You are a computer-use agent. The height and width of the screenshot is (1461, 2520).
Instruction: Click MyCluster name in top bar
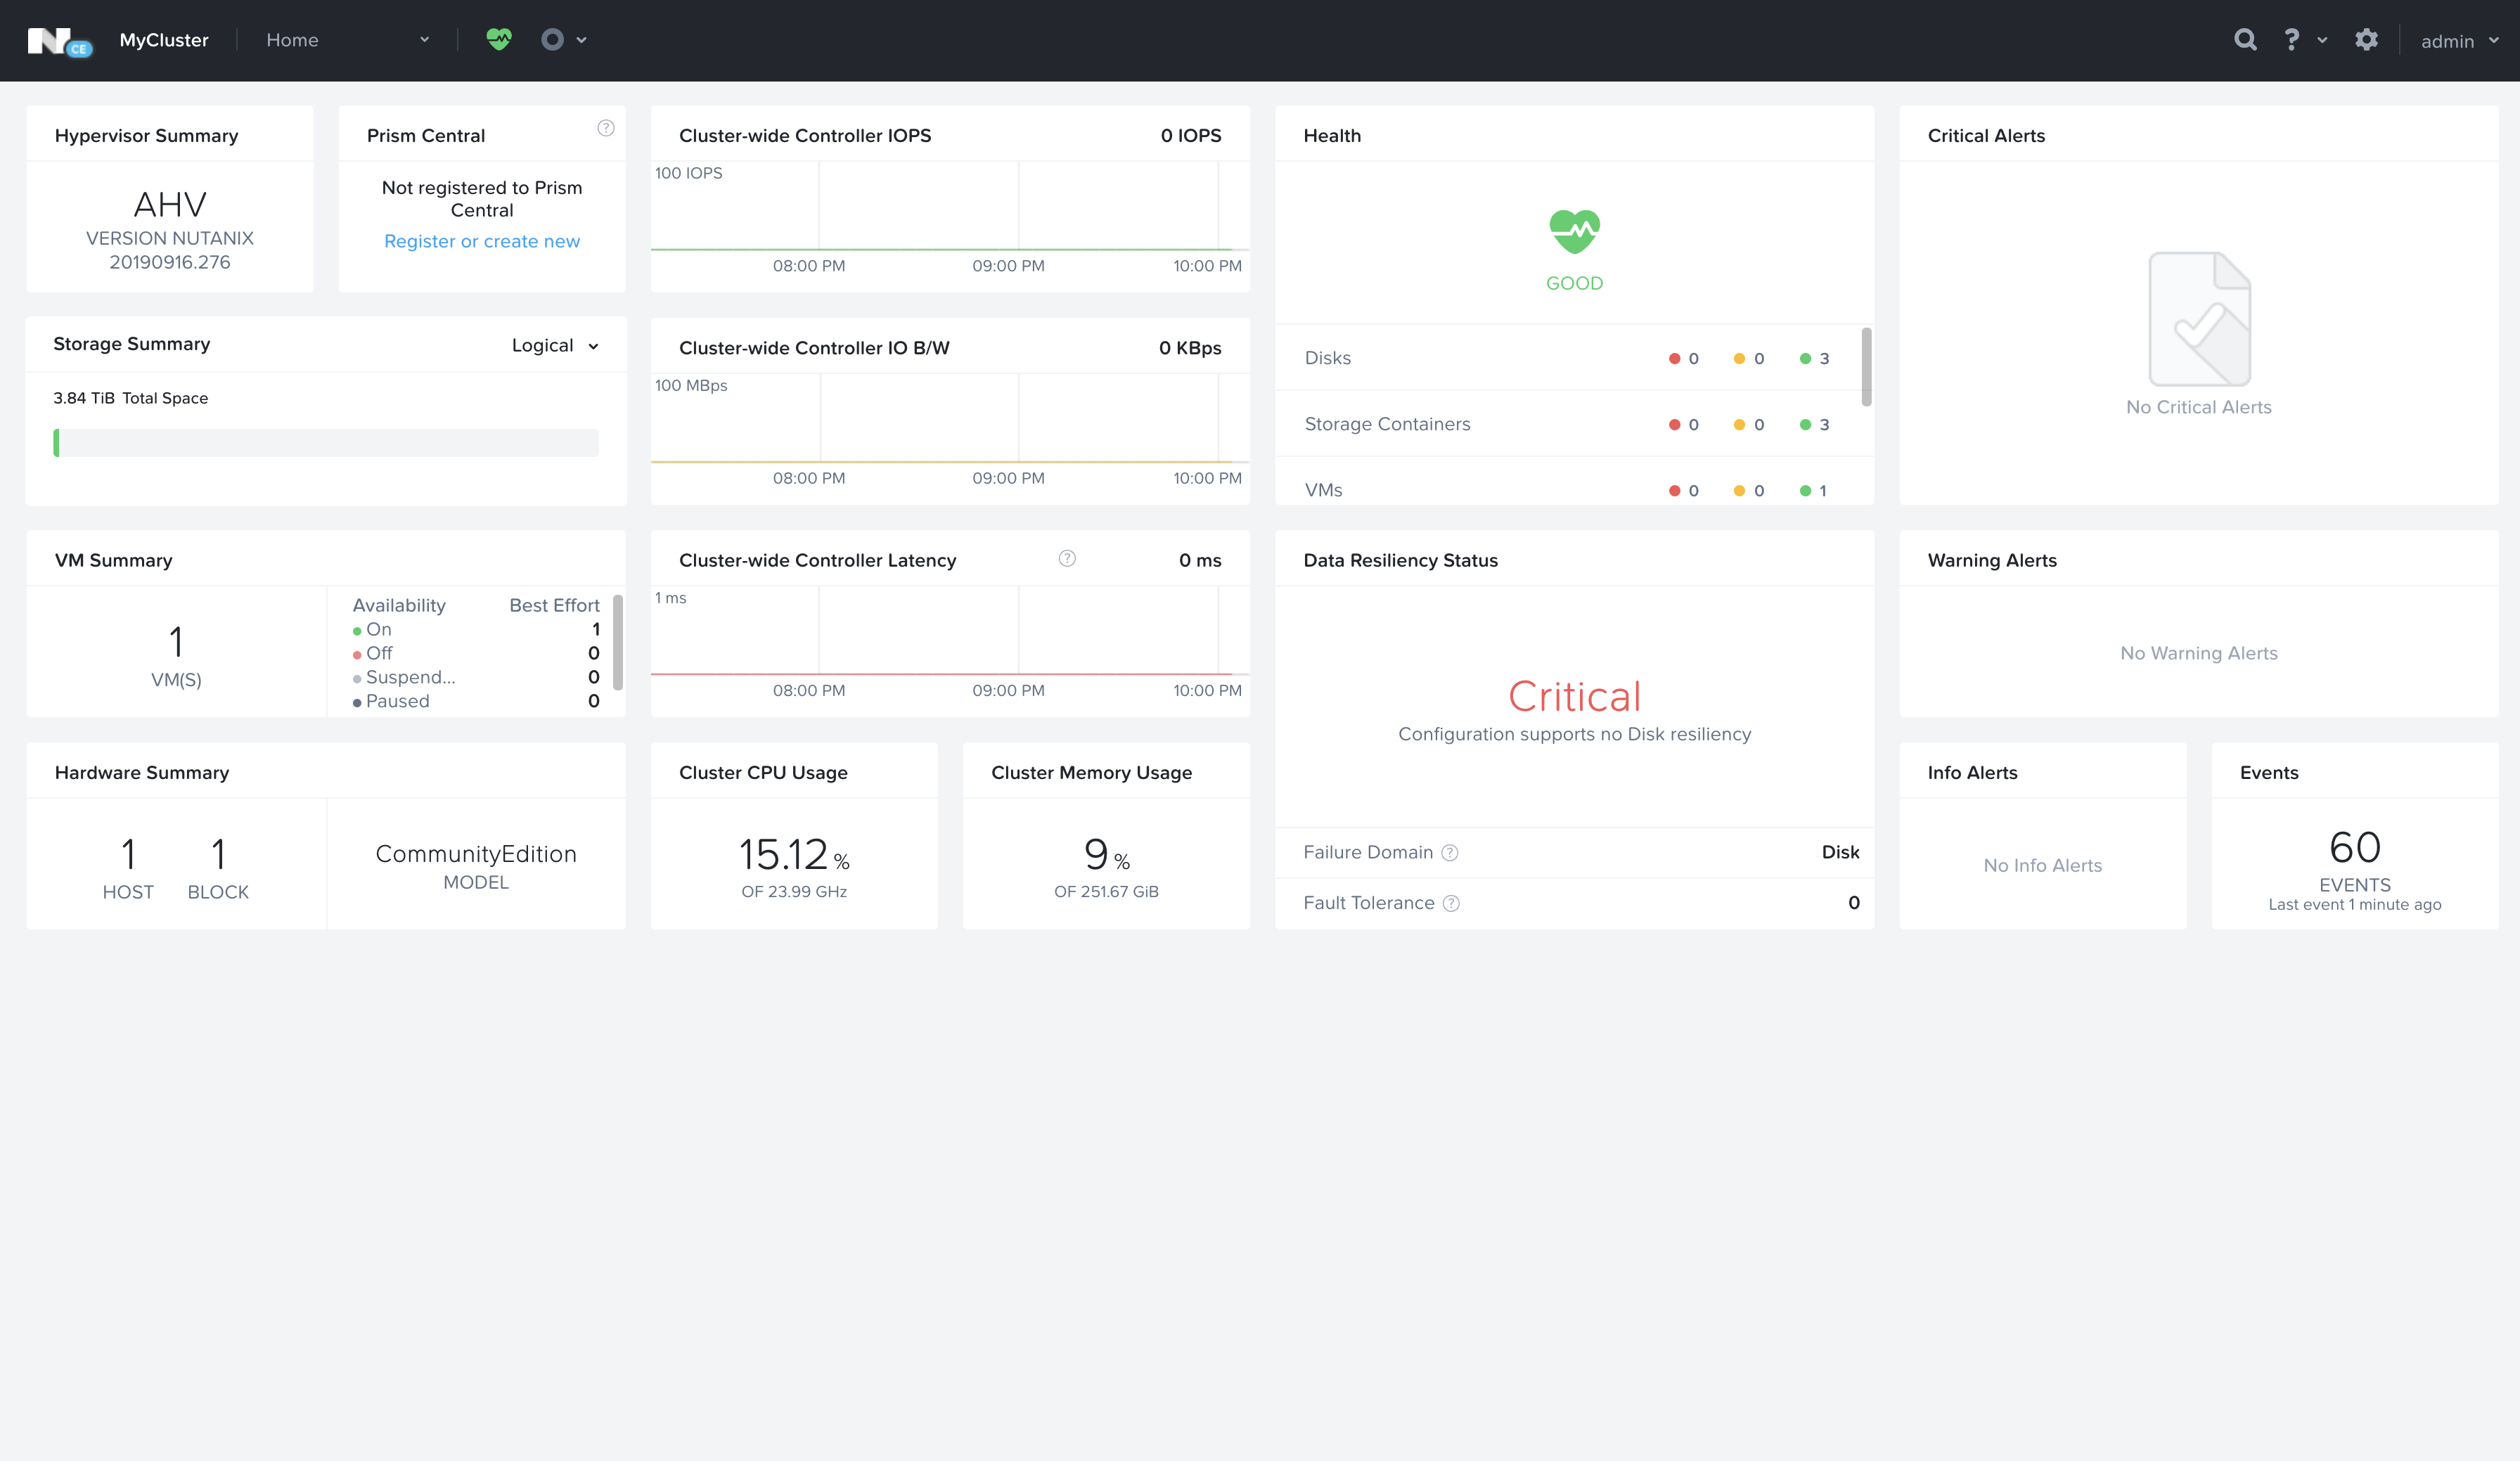[x=164, y=40]
